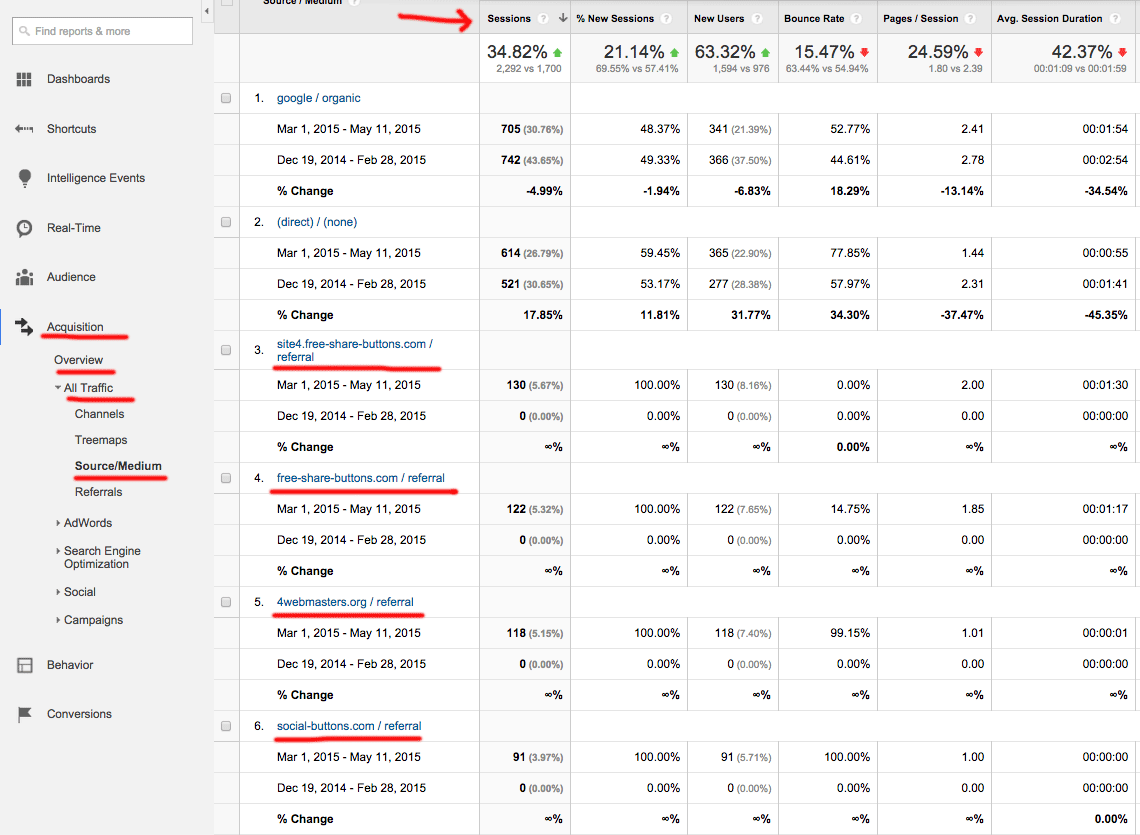The image size is (1140, 835).
Task: Show help for the Sessions column
Action: pos(542,19)
